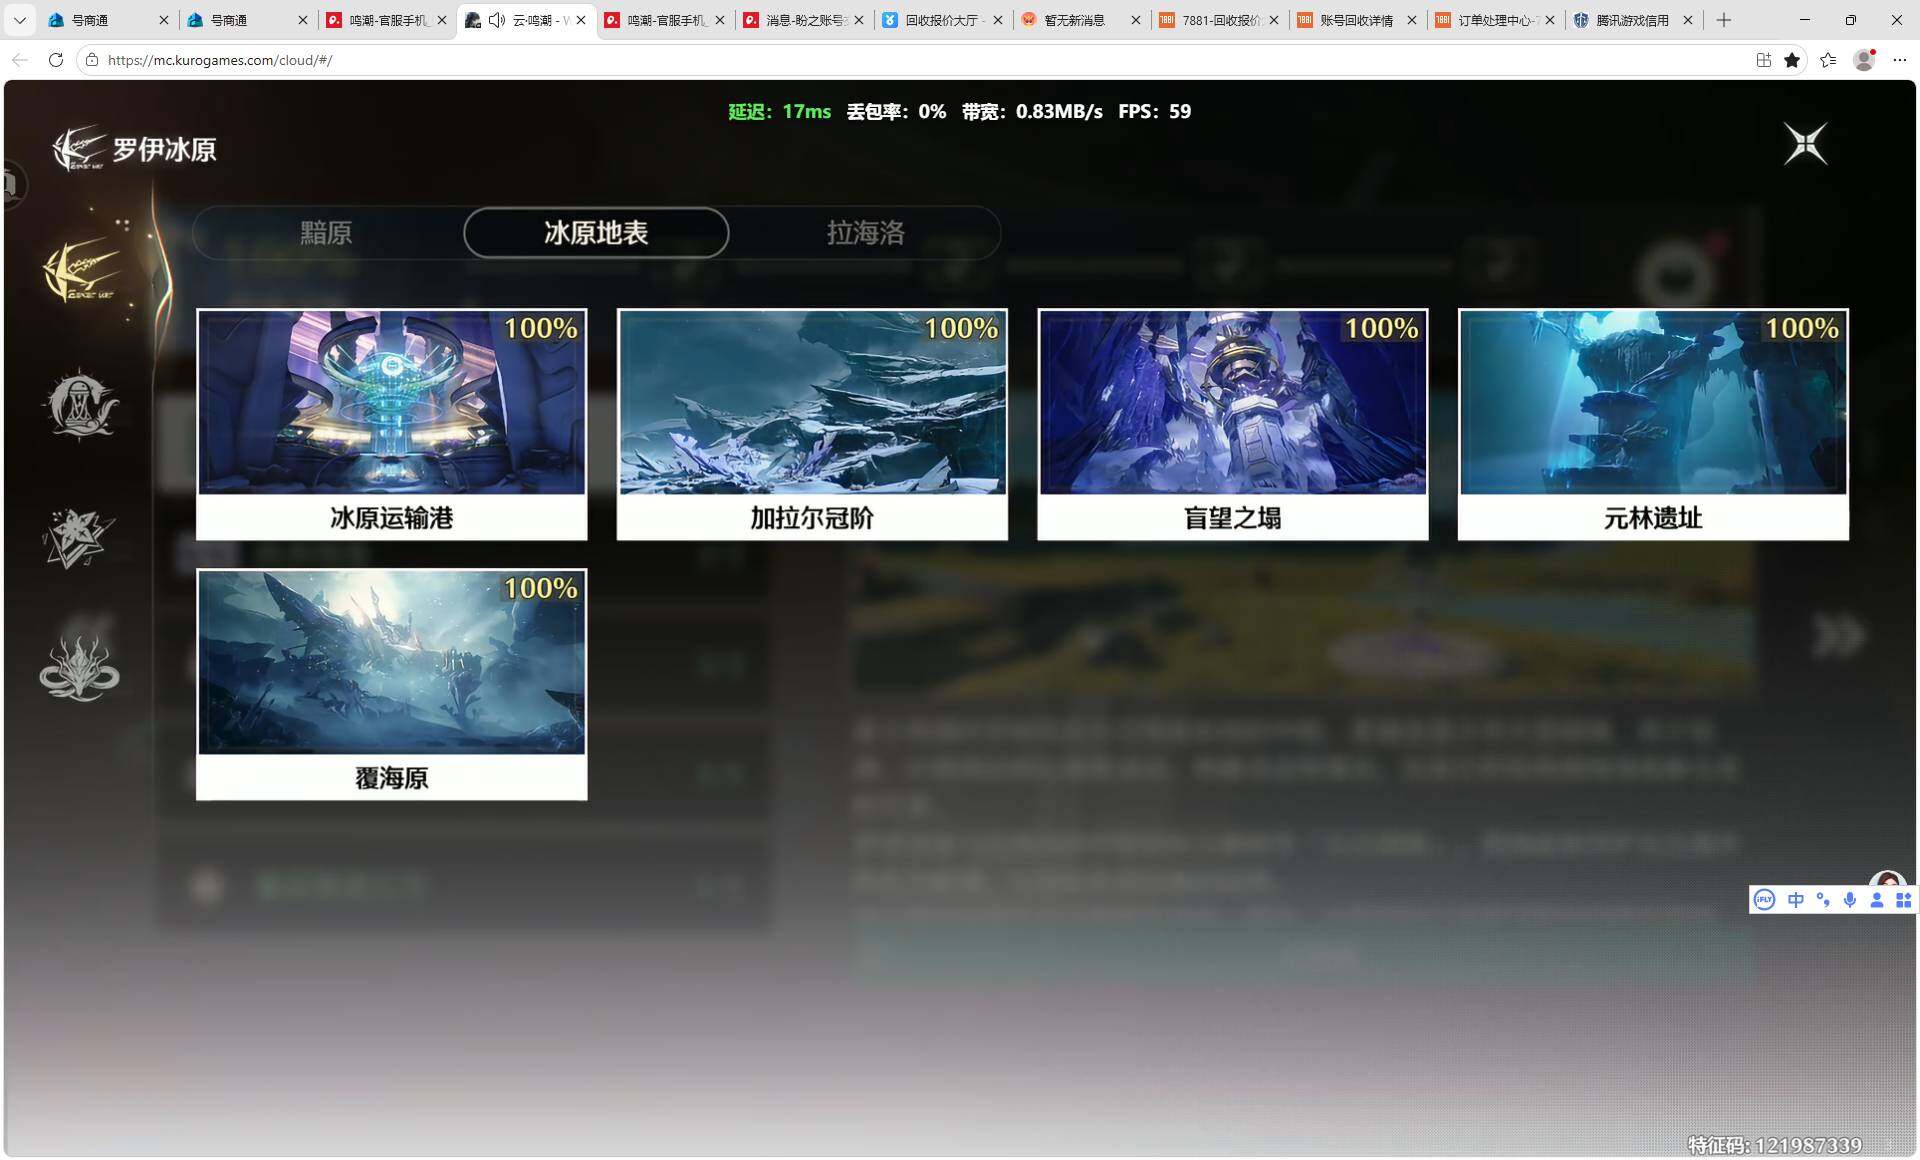Click the 100% progress on 冰原运输港
The image size is (1920, 1160).
(x=541, y=328)
